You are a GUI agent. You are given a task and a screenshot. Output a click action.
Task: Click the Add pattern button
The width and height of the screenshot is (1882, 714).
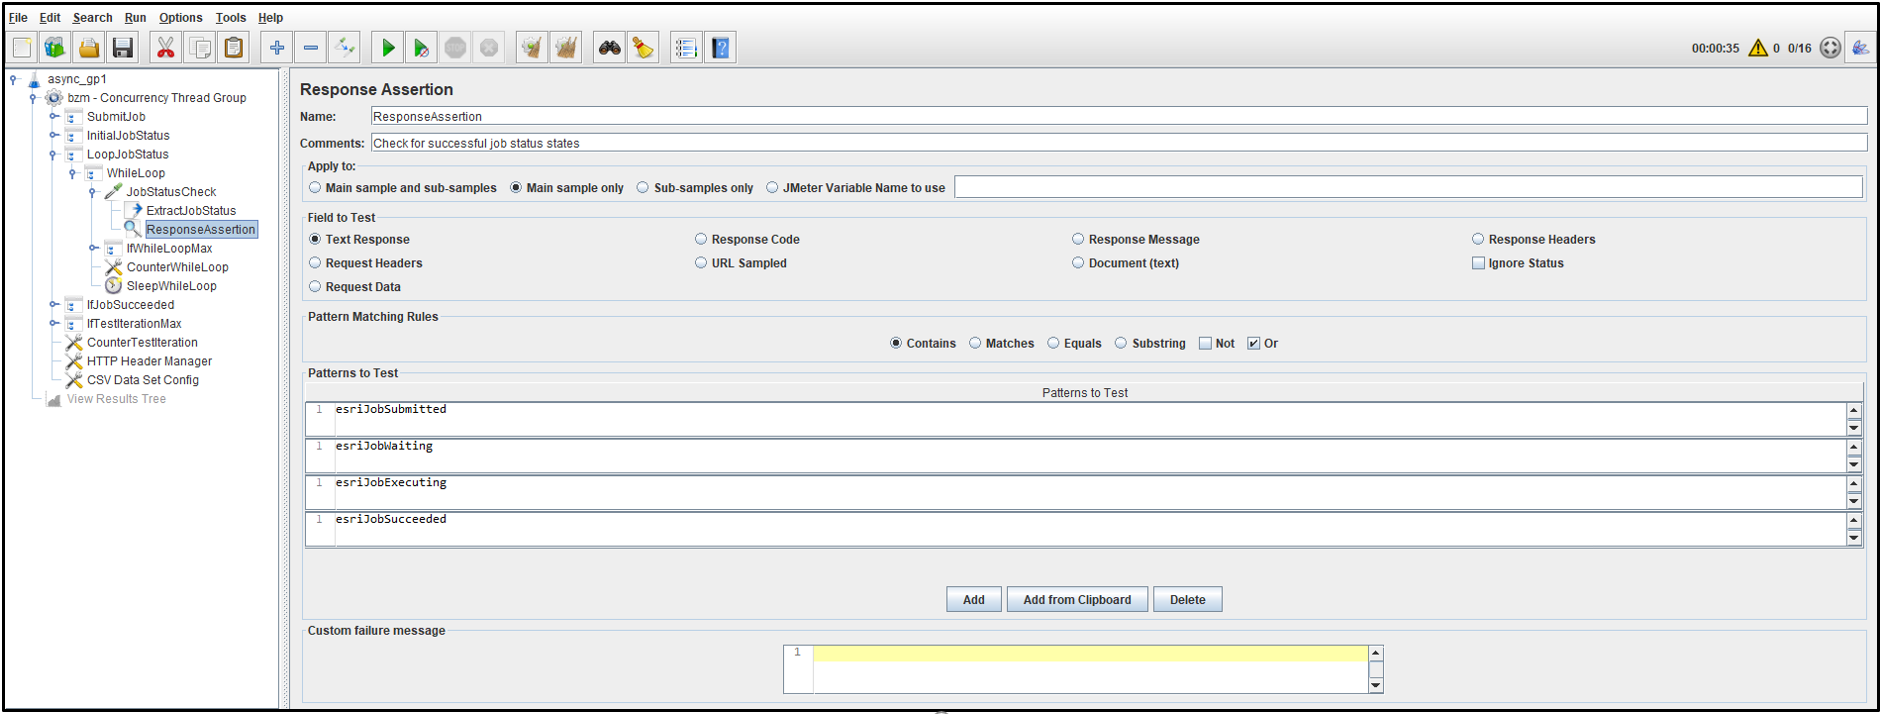974,600
